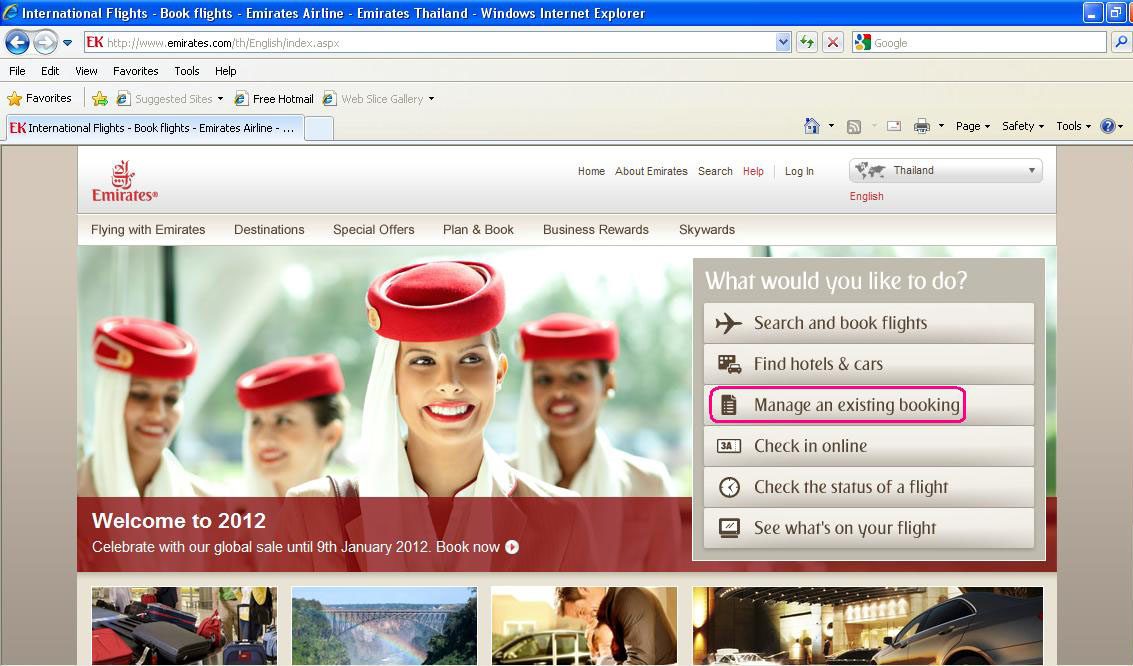Click Check the status of a flight
Image resolution: width=1133 pixels, height=666 pixels.
pos(869,487)
